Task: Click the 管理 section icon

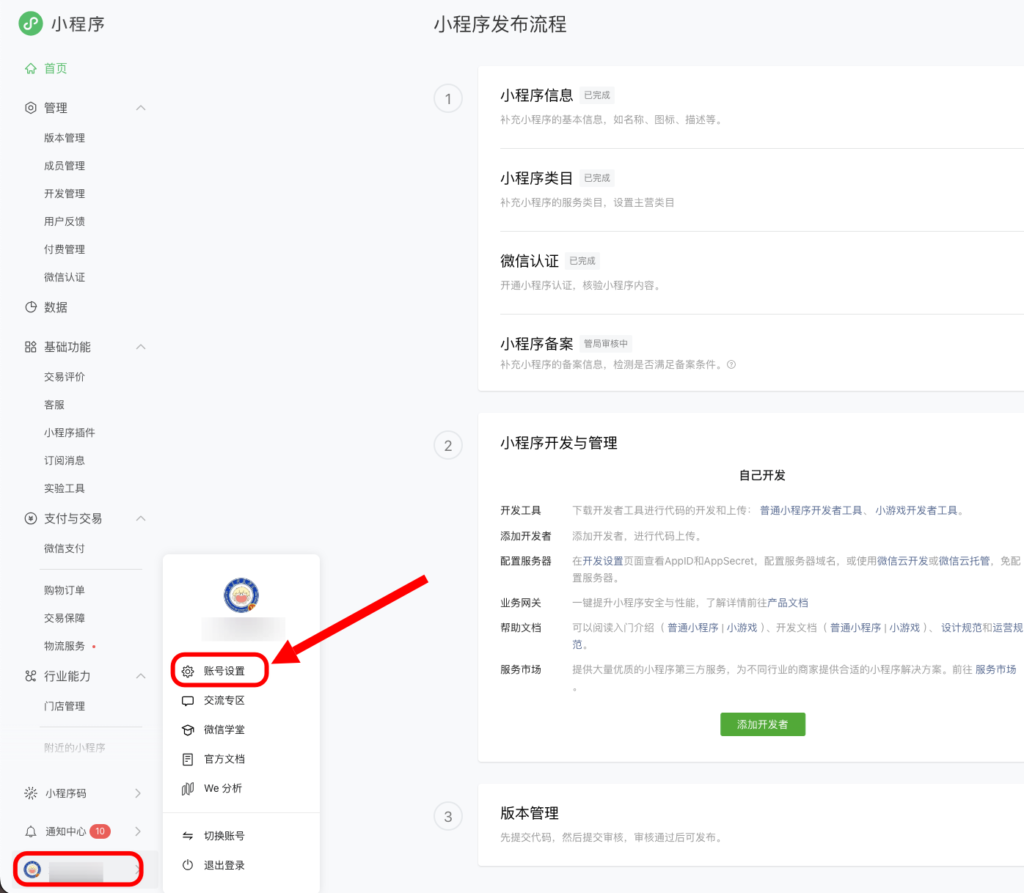Action: [30, 107]
